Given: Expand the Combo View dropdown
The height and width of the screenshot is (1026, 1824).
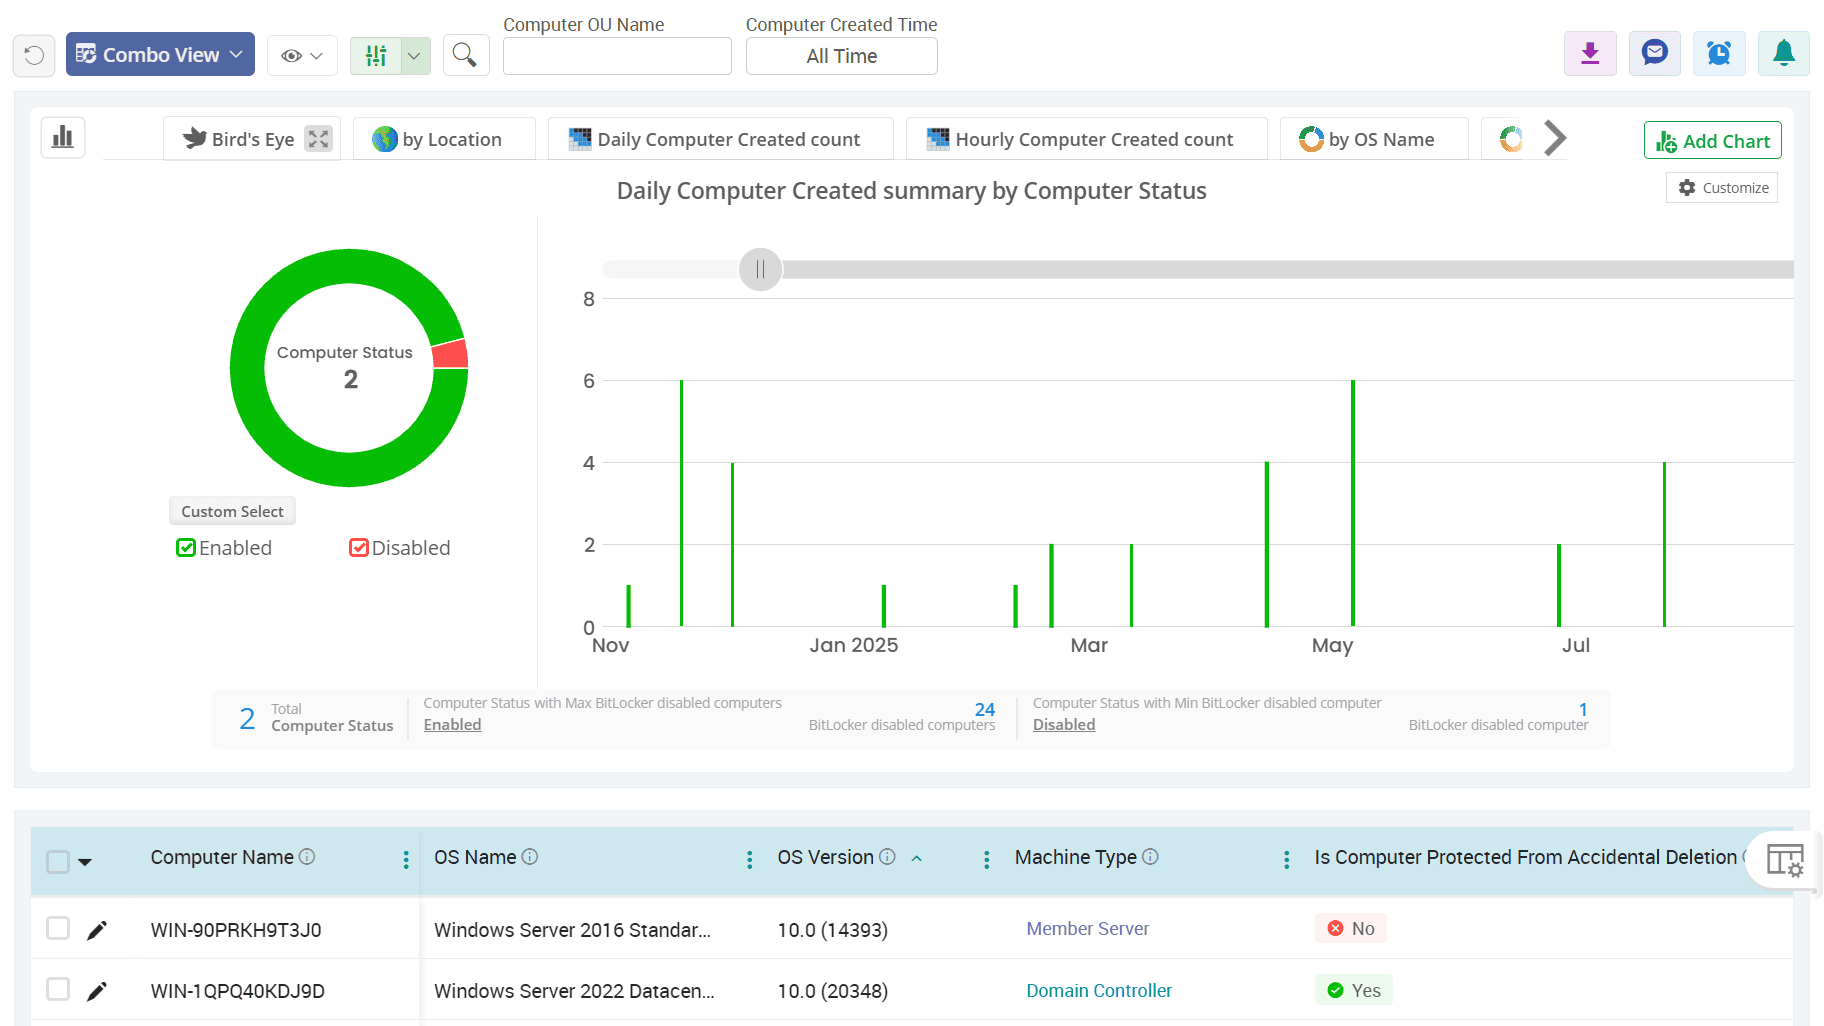Looking at the screenshot, I should point(160,55).
